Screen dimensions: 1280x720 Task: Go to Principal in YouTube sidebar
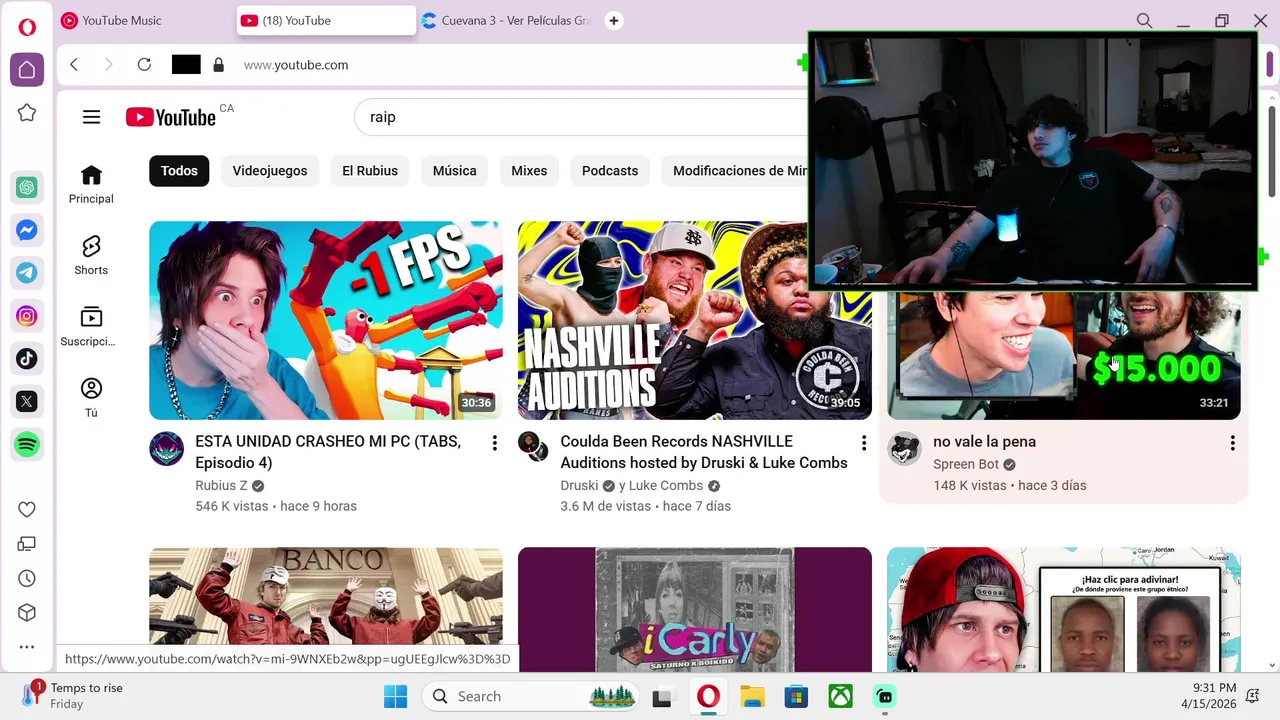tap(91, 185)
